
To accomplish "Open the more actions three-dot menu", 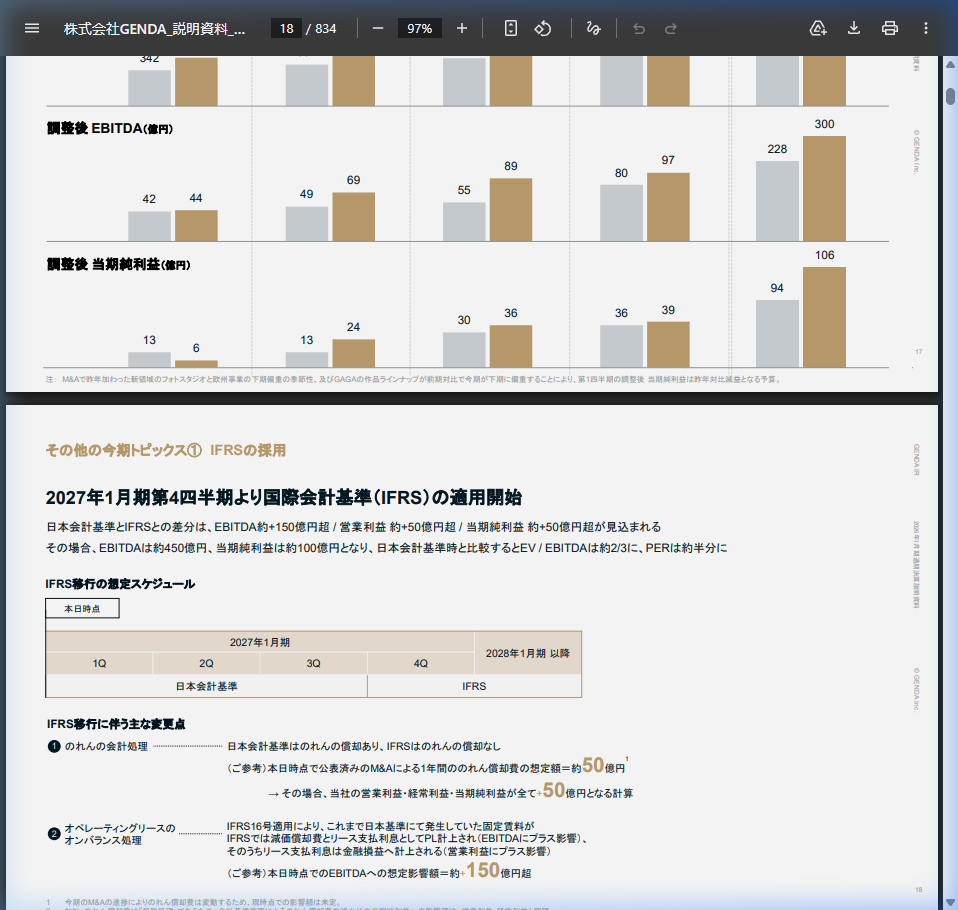I will (x=925, y=28).
